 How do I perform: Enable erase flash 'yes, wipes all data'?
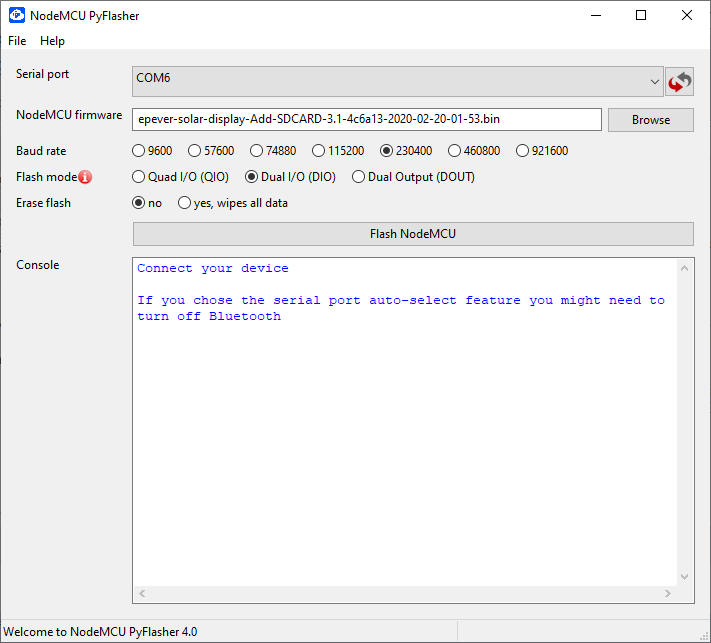pos(185,203)
